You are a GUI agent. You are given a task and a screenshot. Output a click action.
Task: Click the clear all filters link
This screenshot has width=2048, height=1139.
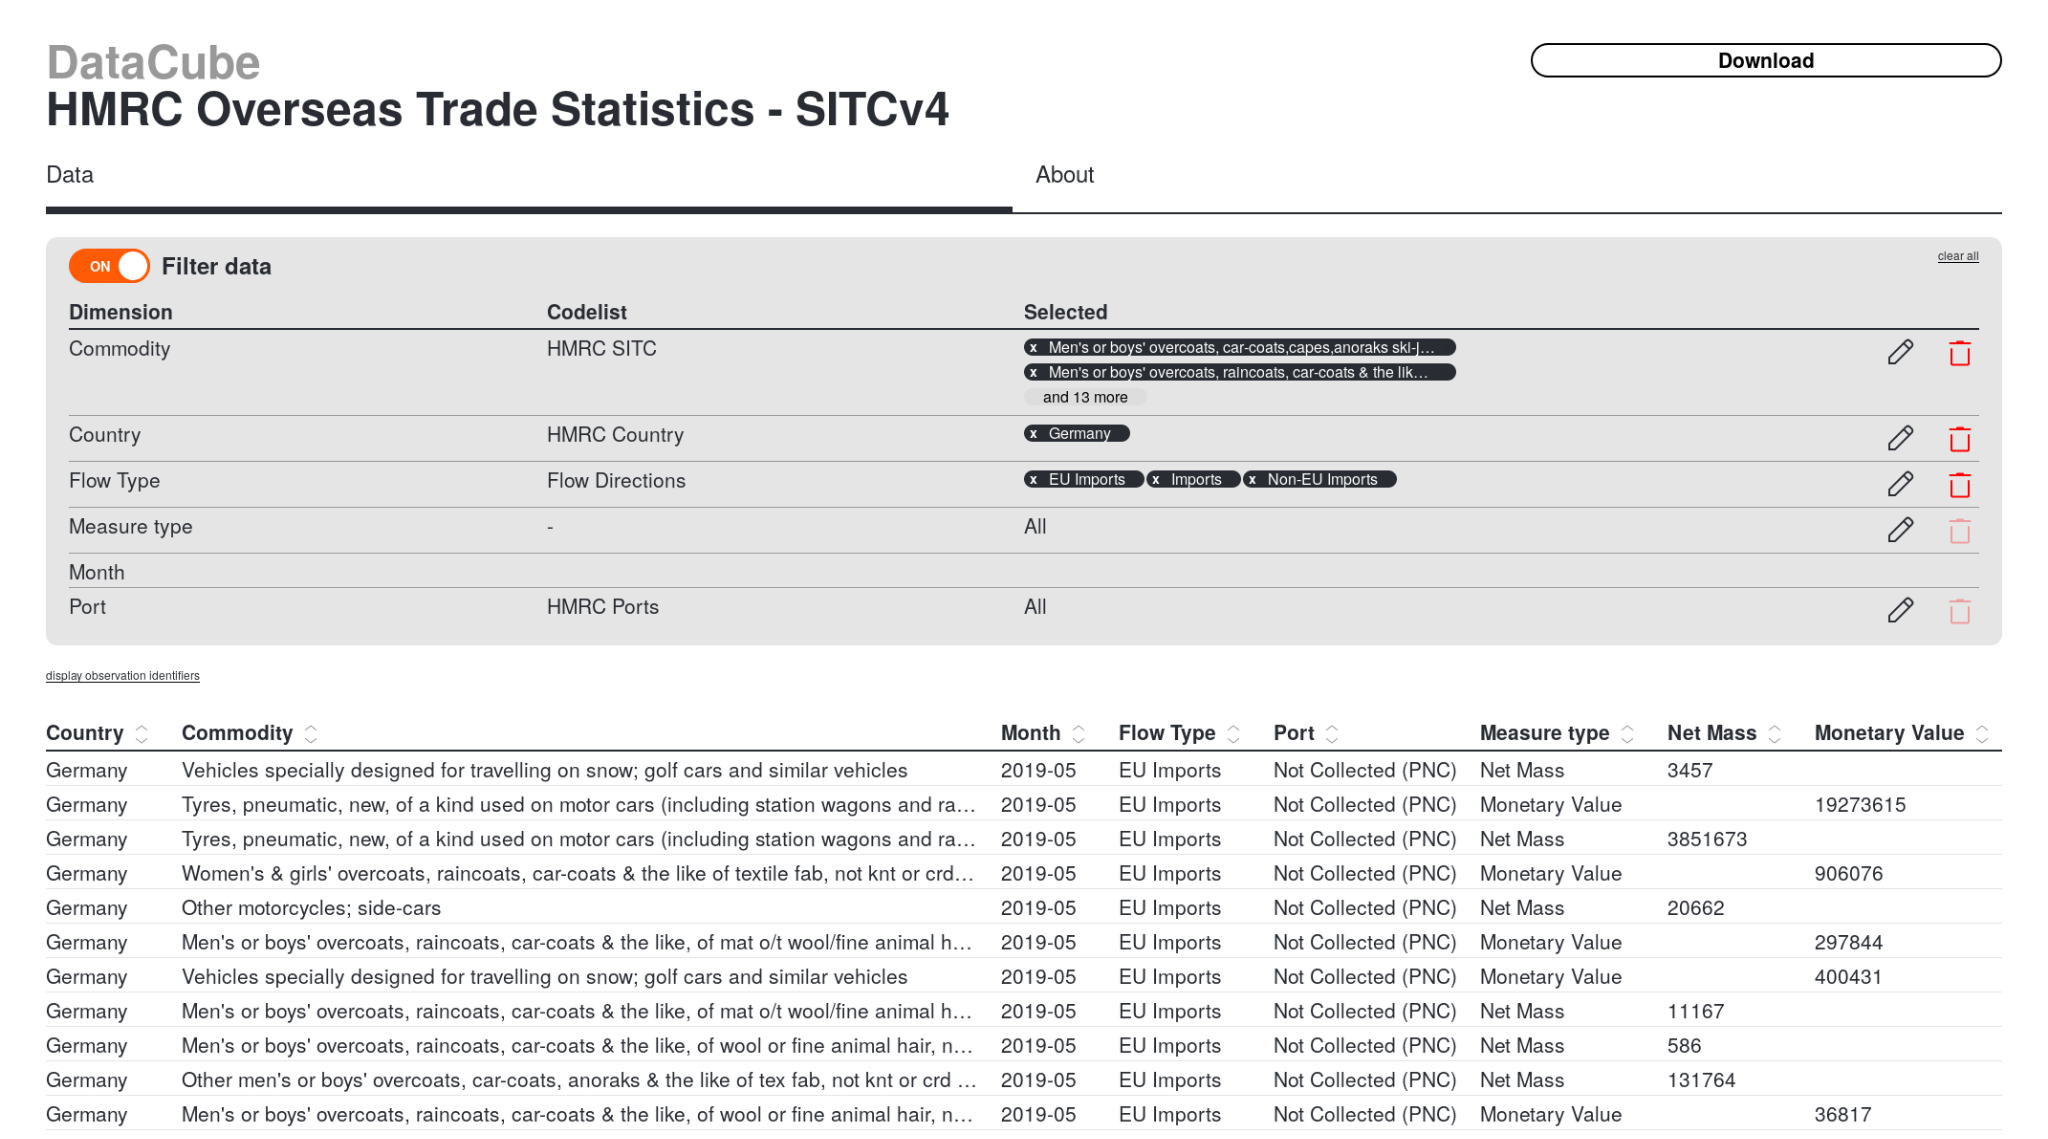pos(1957,256)
